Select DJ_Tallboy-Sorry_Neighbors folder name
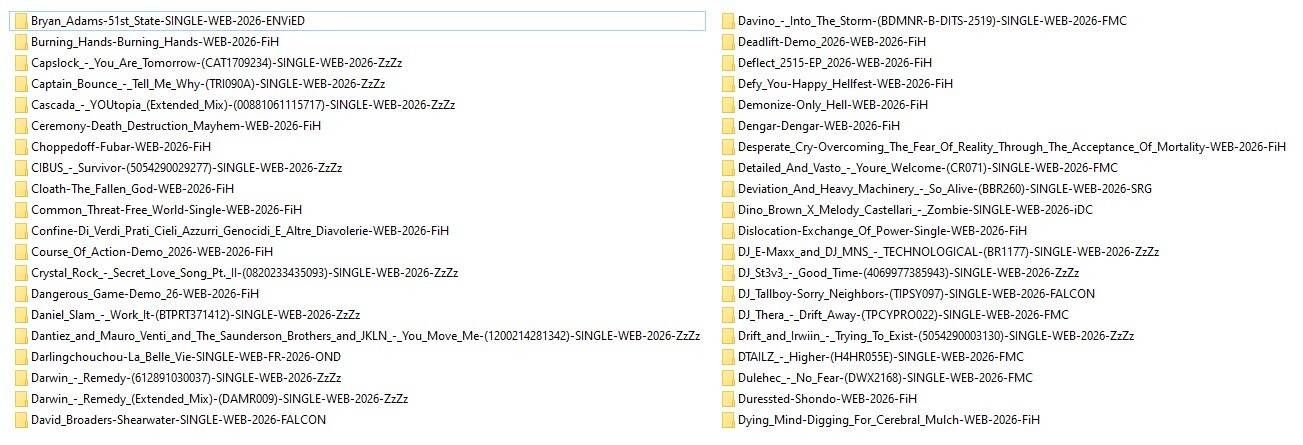Viewport: 1303px width, 445px height. [916, 293]
